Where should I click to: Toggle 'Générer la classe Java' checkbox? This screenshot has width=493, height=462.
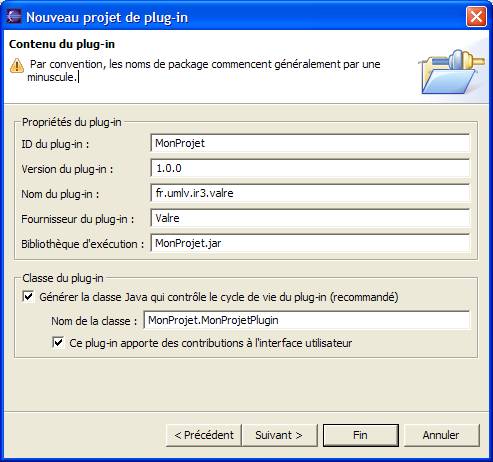pyautogui.click(x=28, y=296)
